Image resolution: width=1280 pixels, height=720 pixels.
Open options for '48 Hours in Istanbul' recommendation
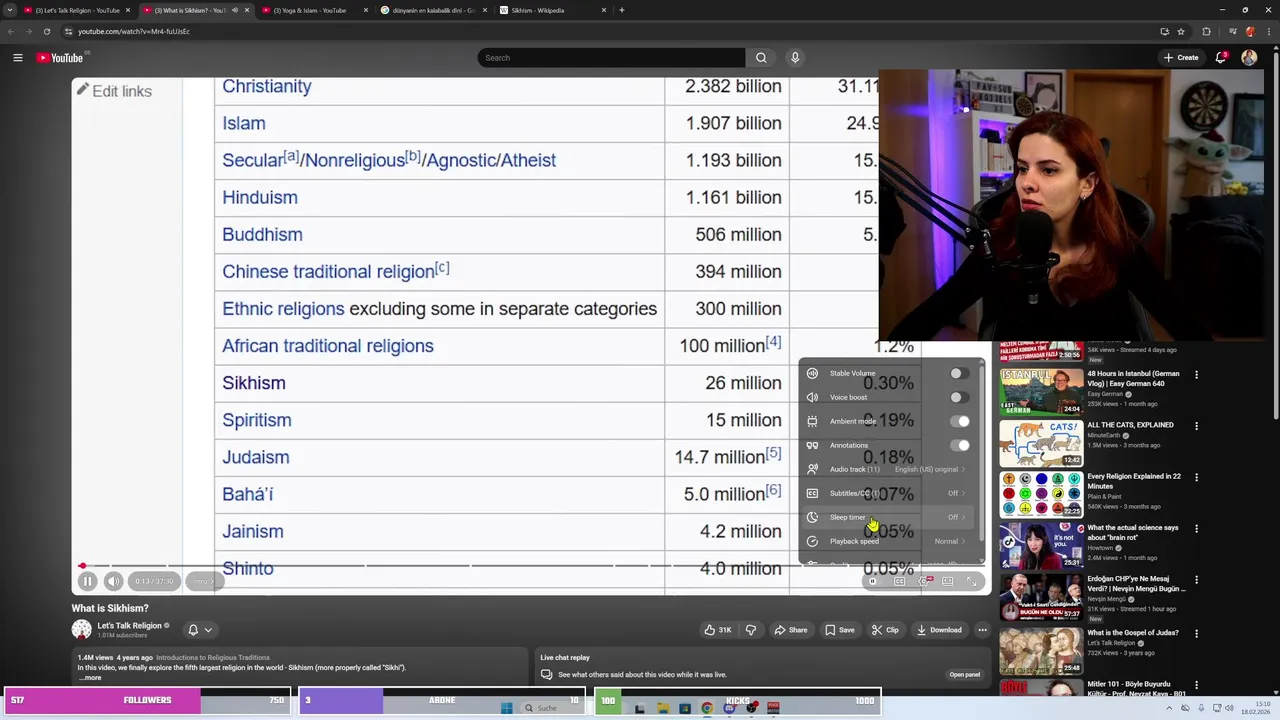tap(1196, 375)
